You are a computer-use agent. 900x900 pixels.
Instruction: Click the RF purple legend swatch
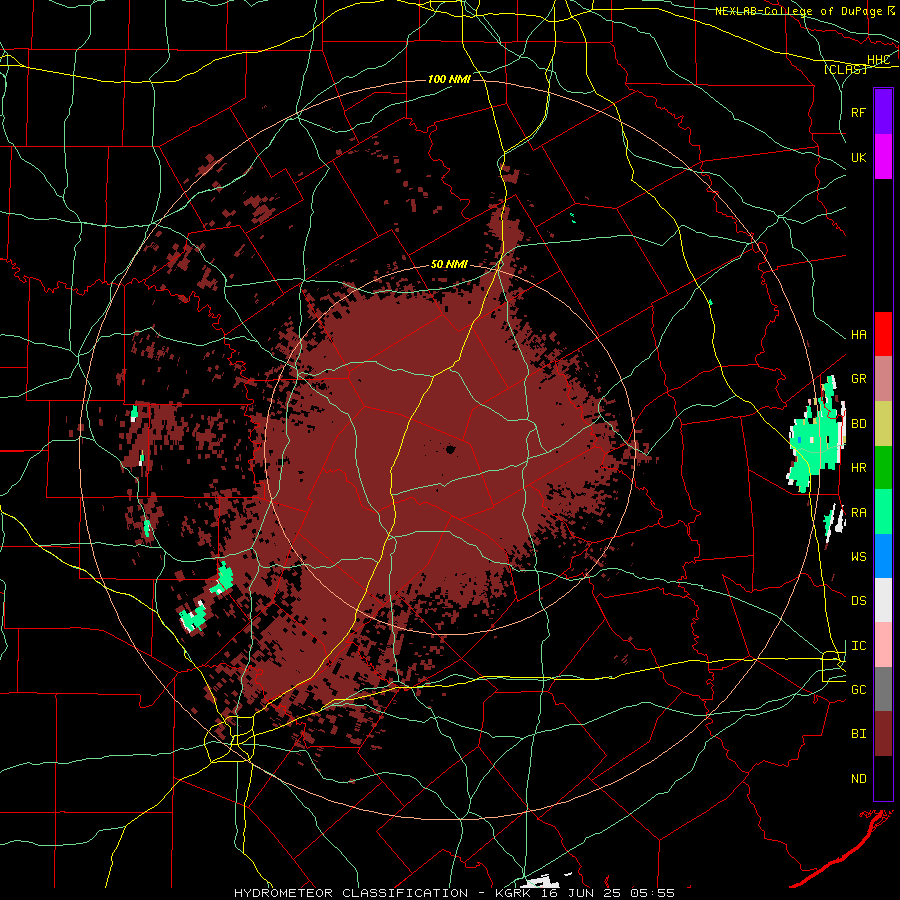pyautogui.click(x=883, y=112)
